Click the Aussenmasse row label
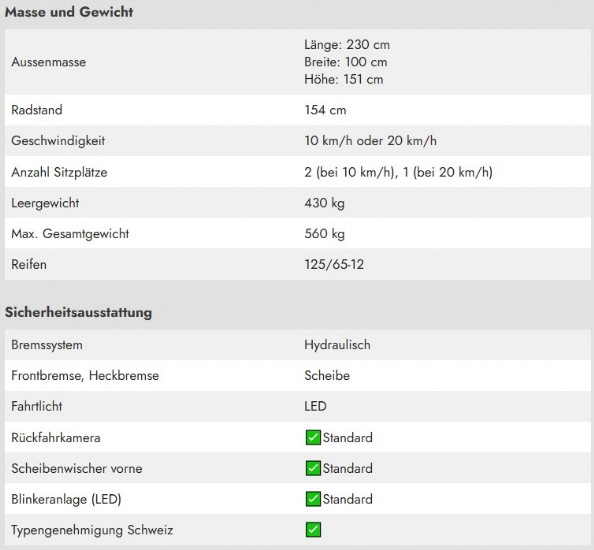 click(48, 62)
